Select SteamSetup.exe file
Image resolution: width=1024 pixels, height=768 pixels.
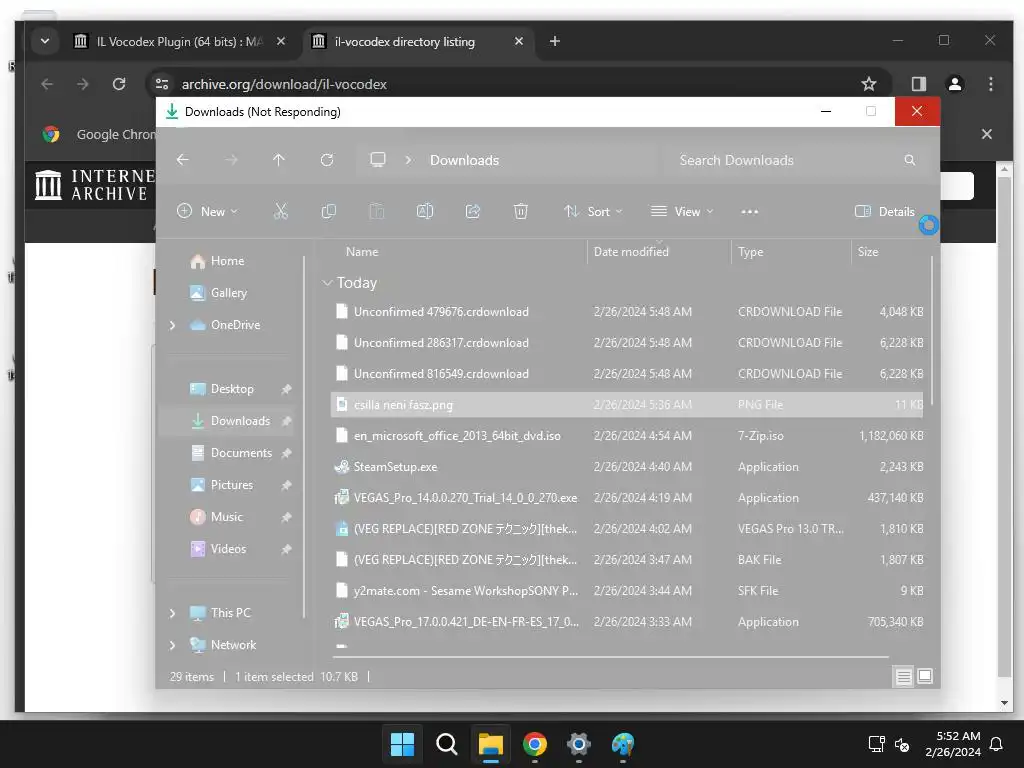pyautogui.click(x=627, y=467)
